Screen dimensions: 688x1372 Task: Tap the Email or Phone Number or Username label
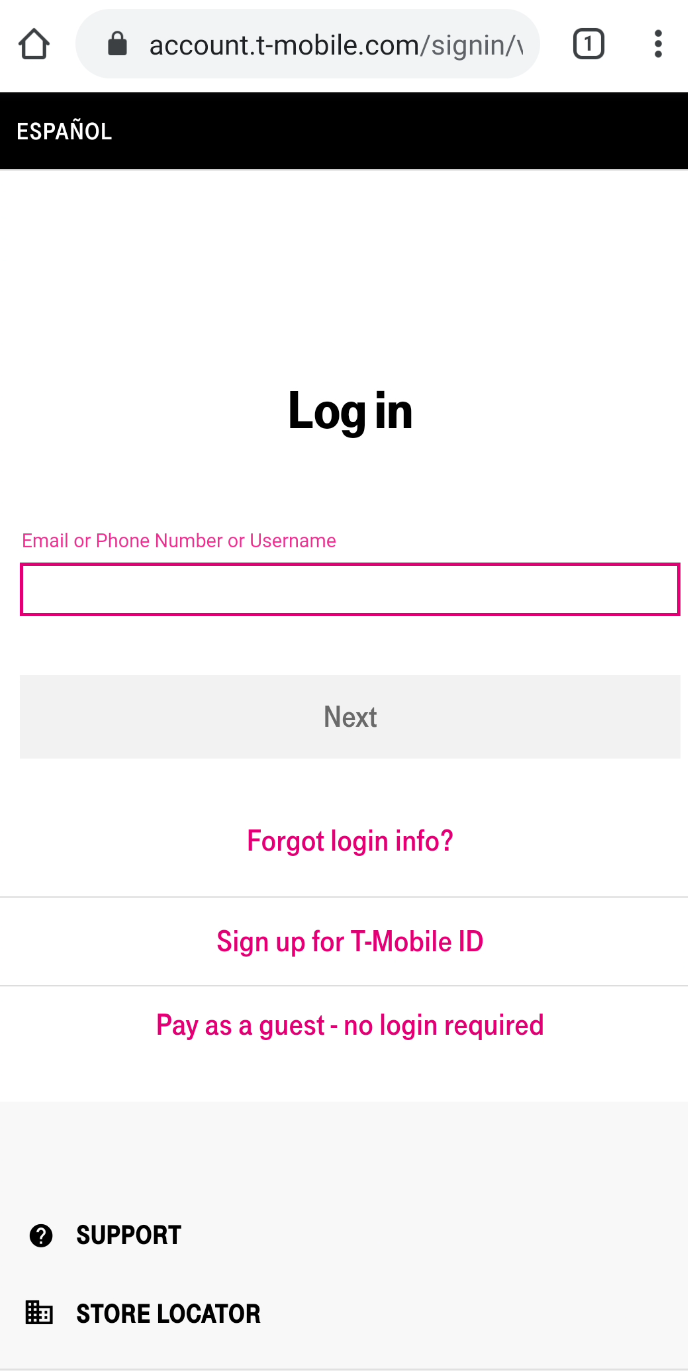(179, 540)
